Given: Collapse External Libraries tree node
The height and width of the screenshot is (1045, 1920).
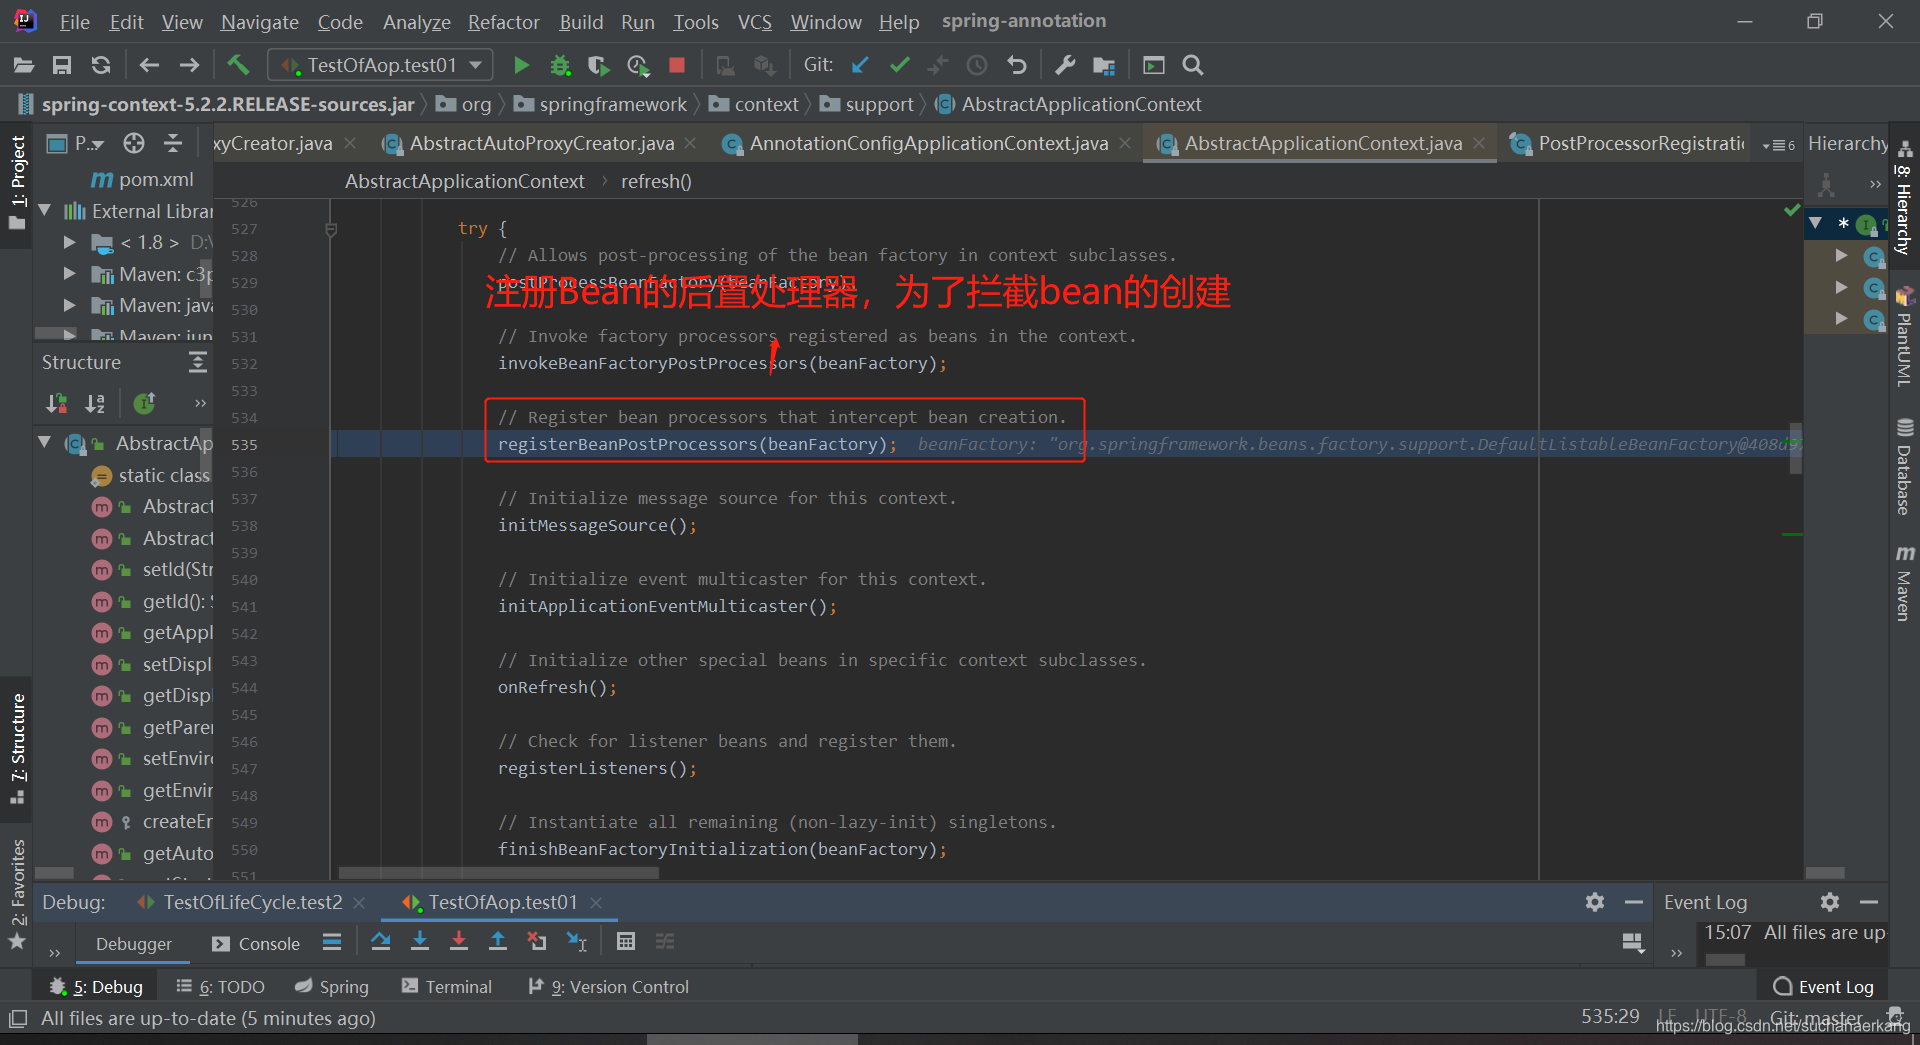Looking at the screenshot, I should (45, 211).
